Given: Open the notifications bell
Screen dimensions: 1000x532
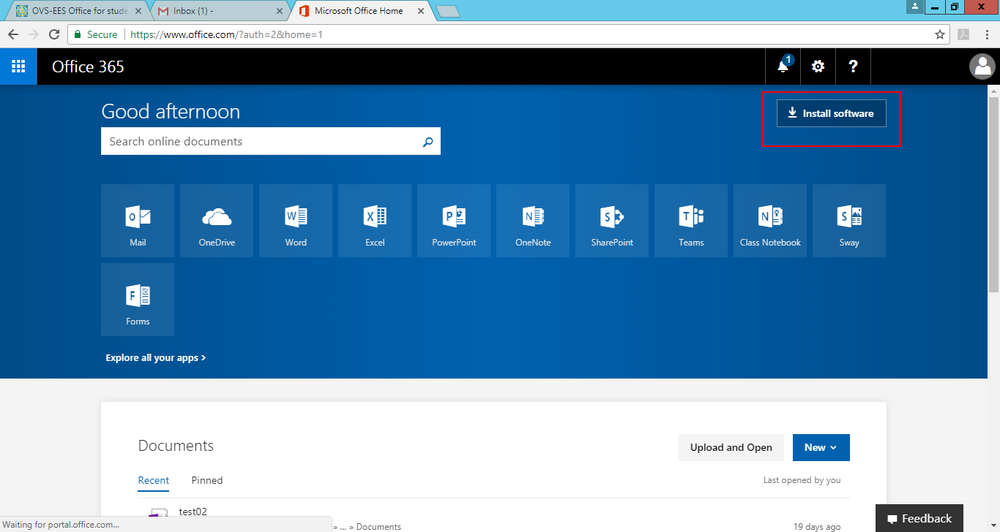Looking at the screenshot, I should (x=783, y=66).
